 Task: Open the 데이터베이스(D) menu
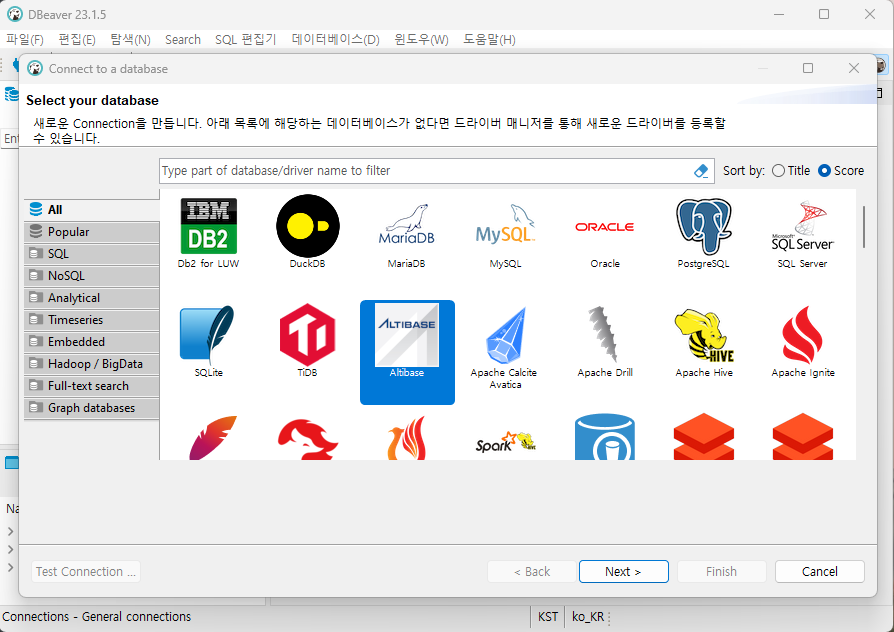335,39
